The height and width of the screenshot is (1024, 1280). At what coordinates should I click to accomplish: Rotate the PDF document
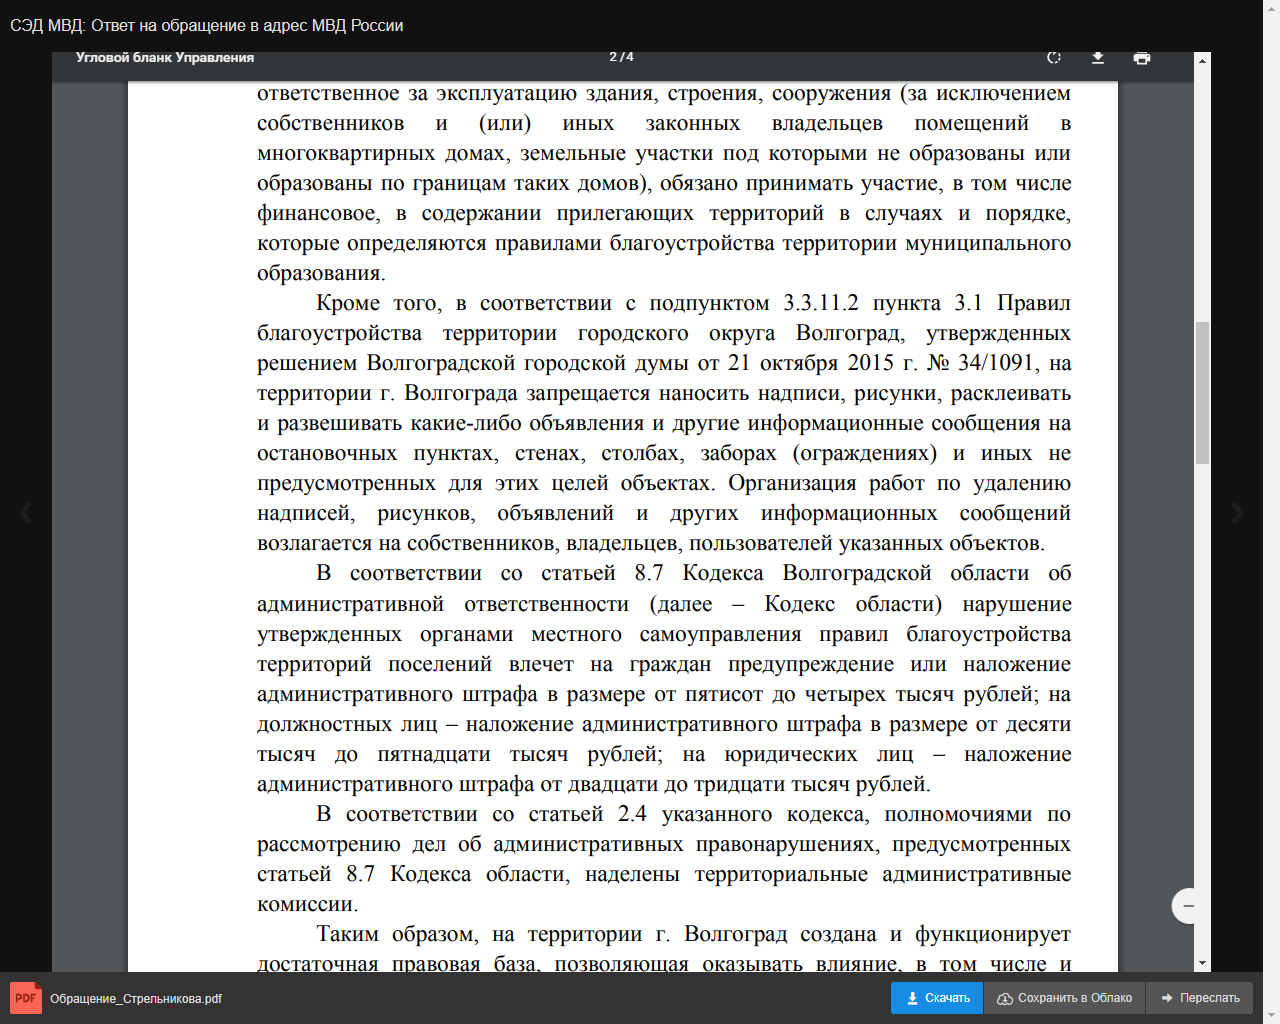(1054, 58)
